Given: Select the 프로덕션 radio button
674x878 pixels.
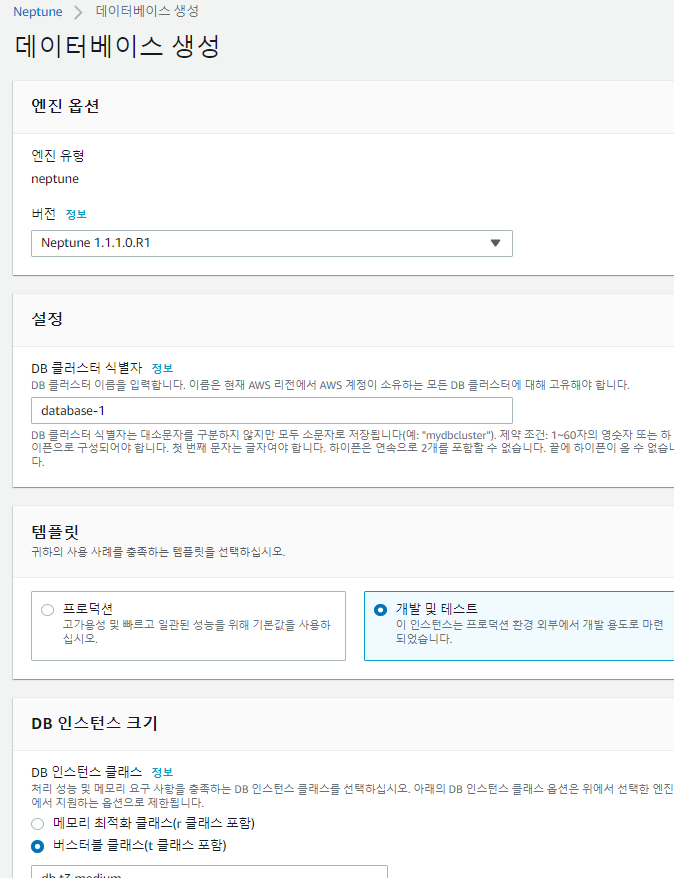Looking at the screenshot, I should click(47, 609).
